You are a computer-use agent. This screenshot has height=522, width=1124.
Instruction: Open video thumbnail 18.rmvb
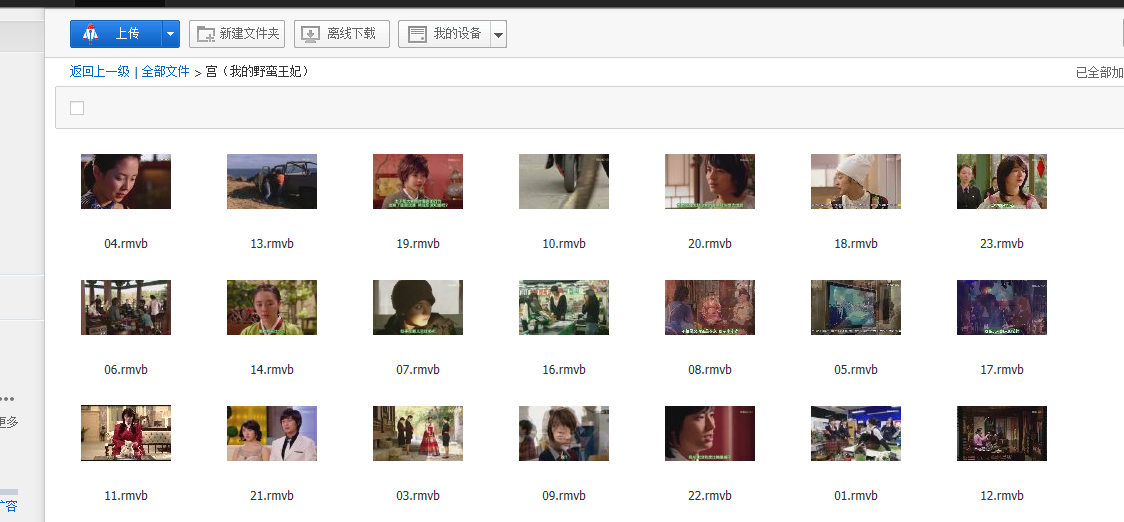pos(856,181)
